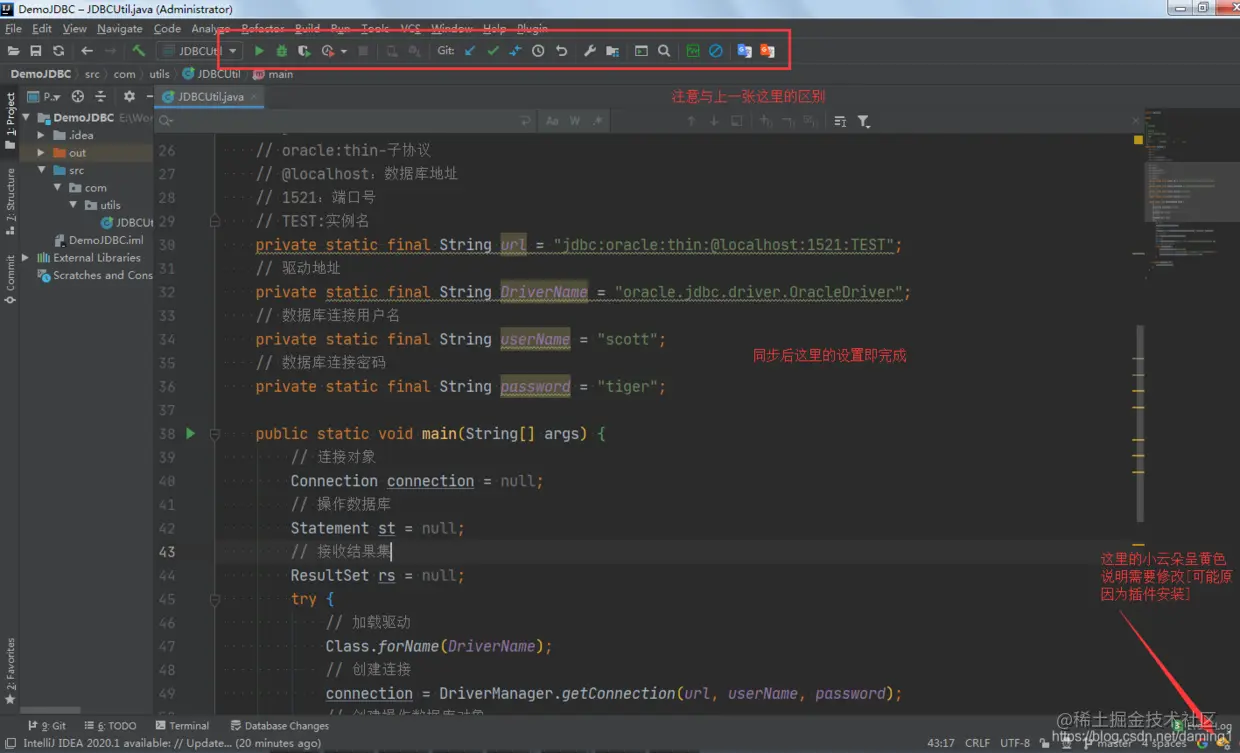Click the Stop square icon
The height and width of the screenshot is (753, 1240).
[x=363, y=51]
